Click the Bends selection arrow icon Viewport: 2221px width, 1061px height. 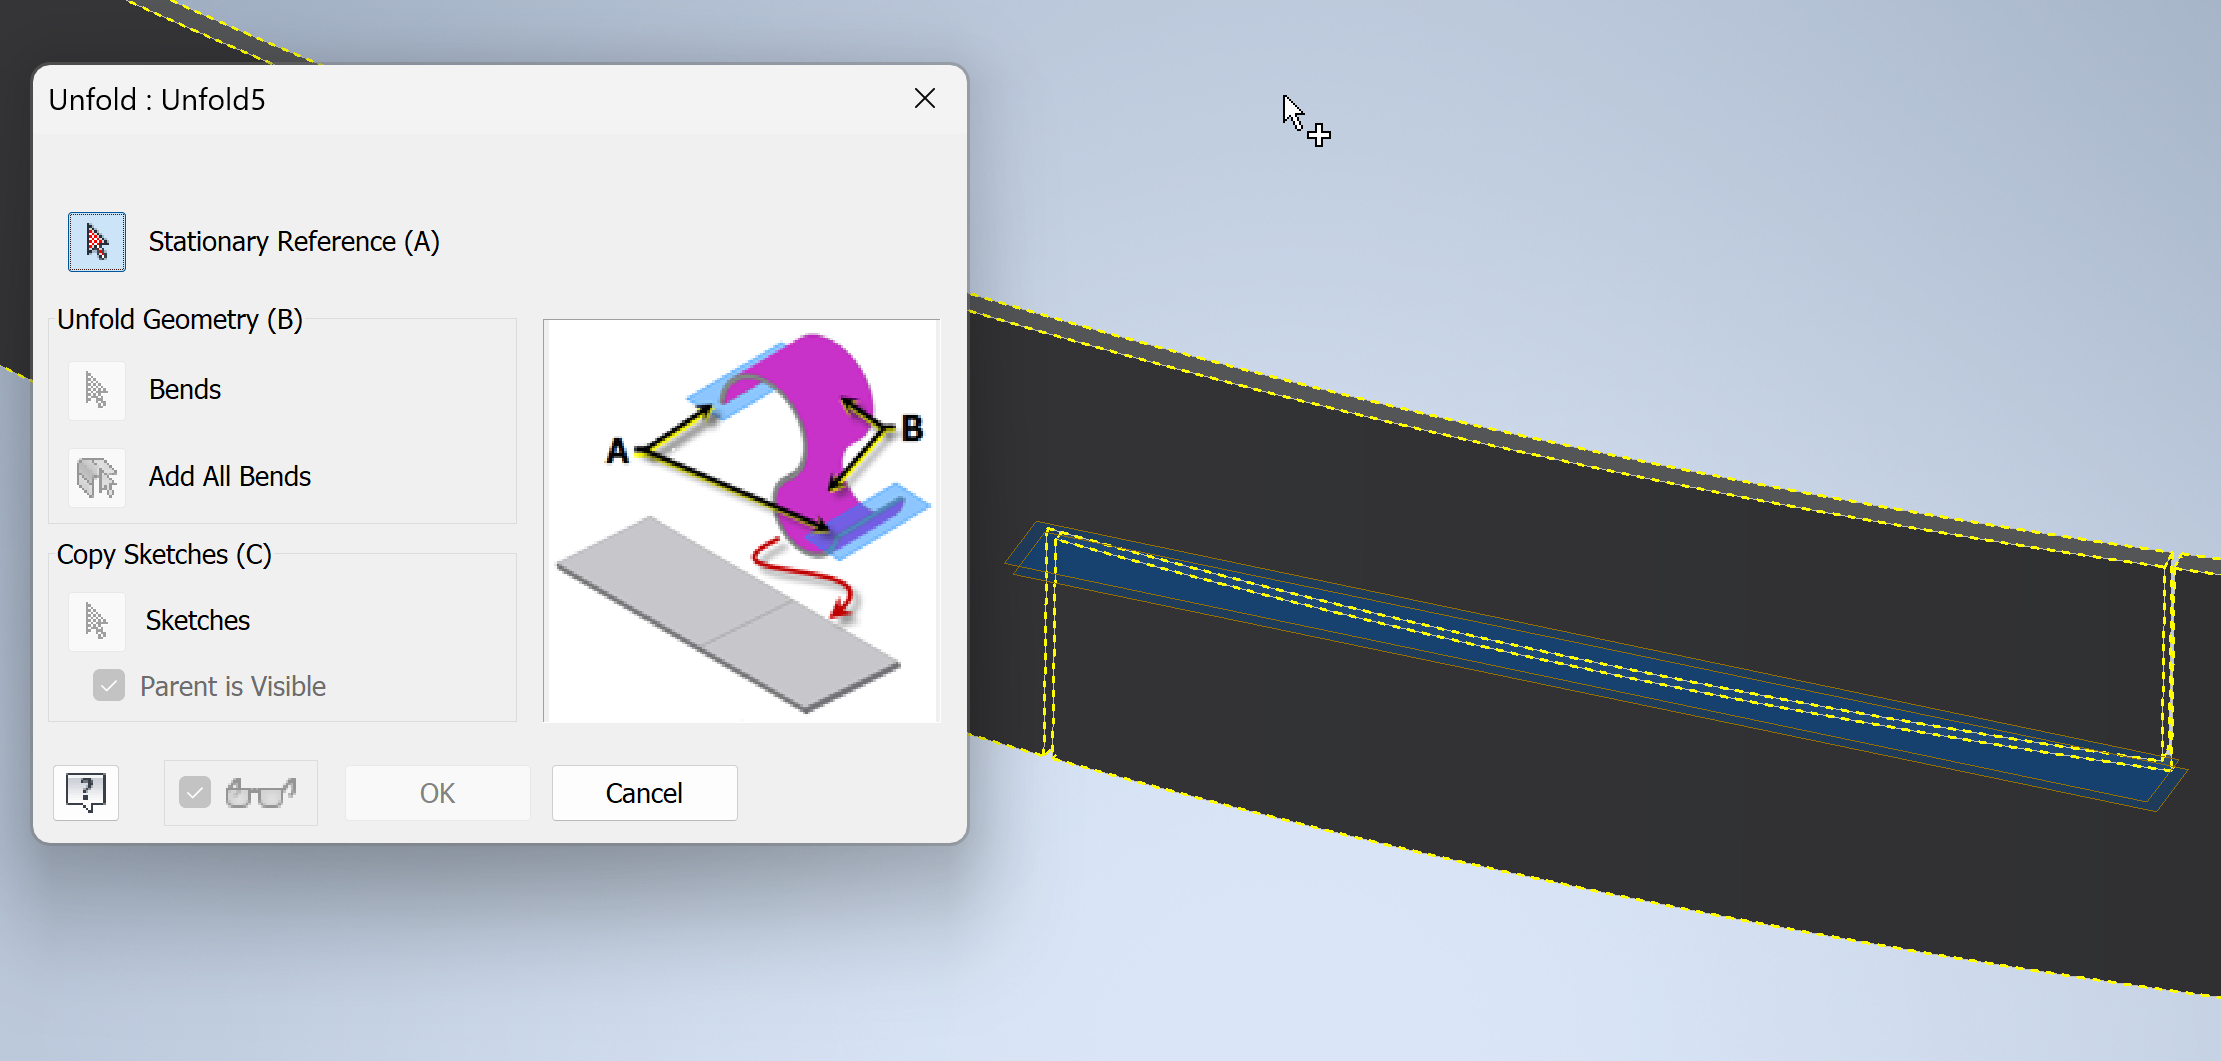(96, 390)
